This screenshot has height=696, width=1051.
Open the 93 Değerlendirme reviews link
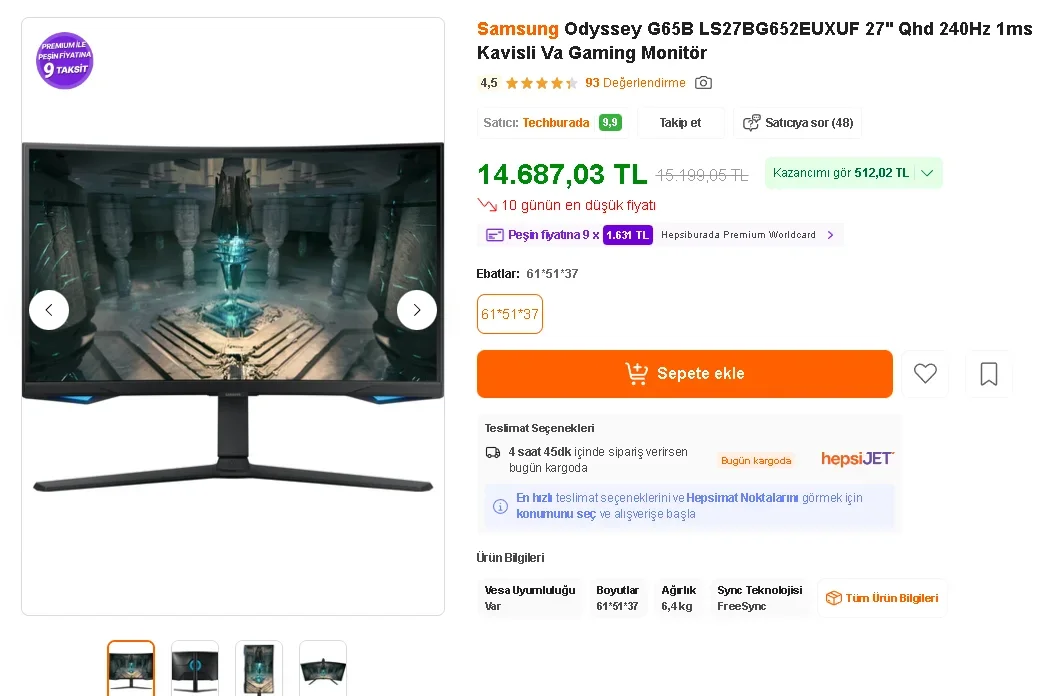[635, 82]
